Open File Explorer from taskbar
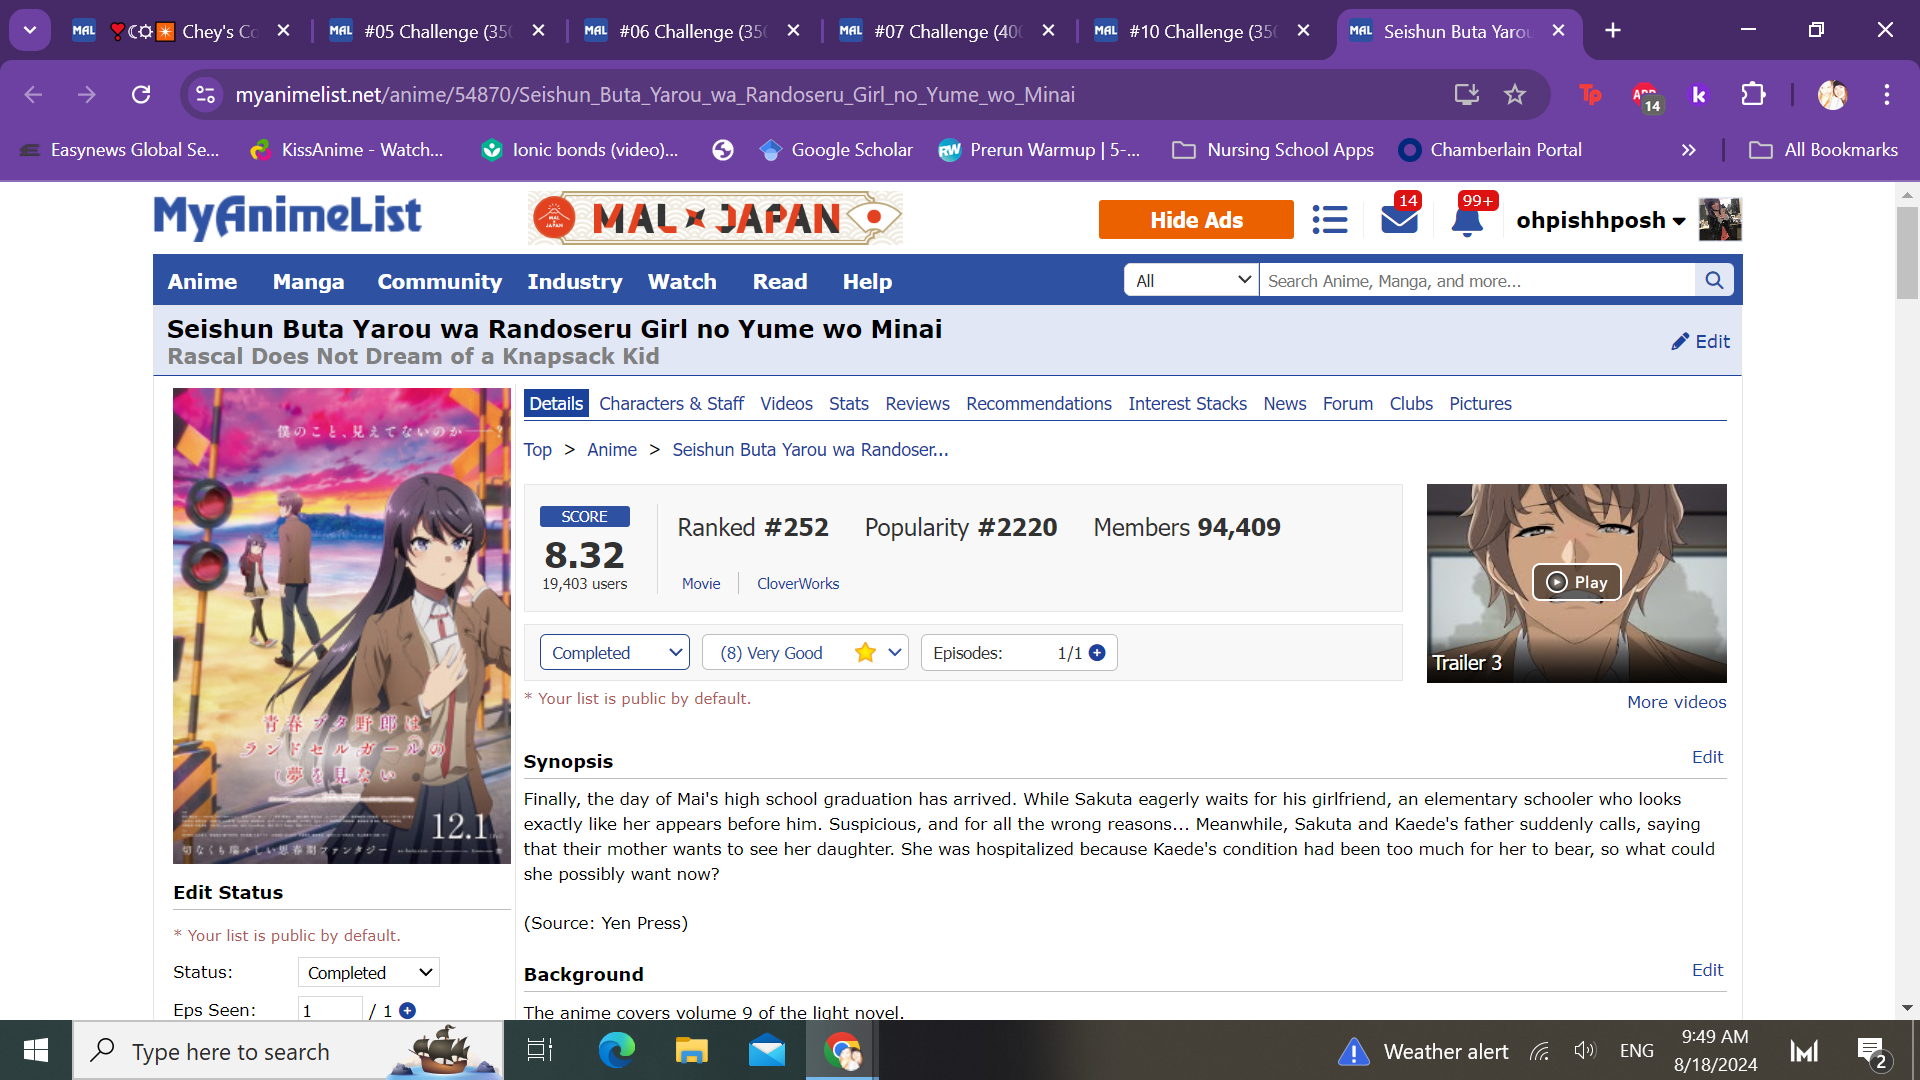Screen dimensions: 1920x1080 tap(691, 1051)
